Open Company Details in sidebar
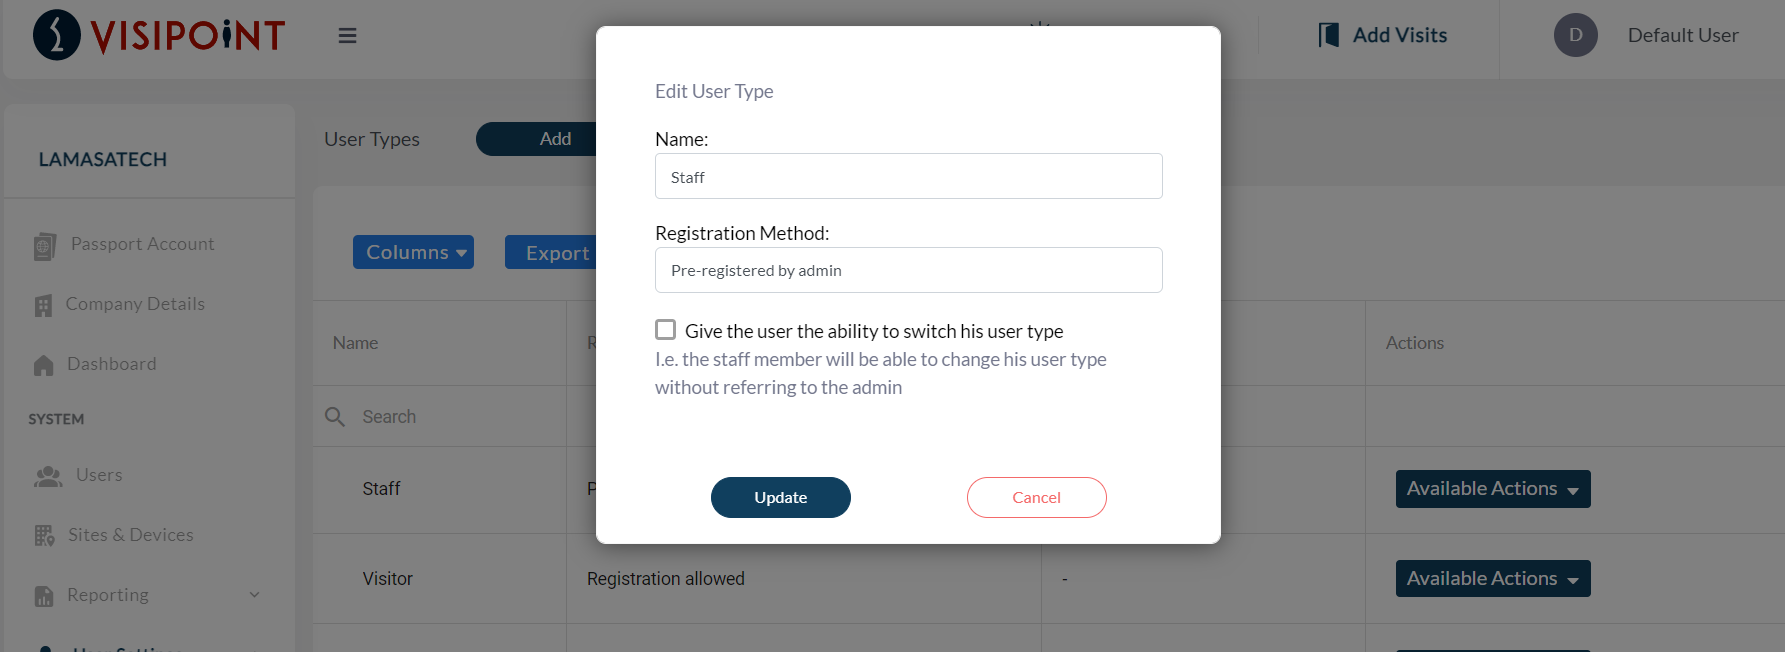The height and width of the screenshot is (652, 1785). (x=135, y=304)
